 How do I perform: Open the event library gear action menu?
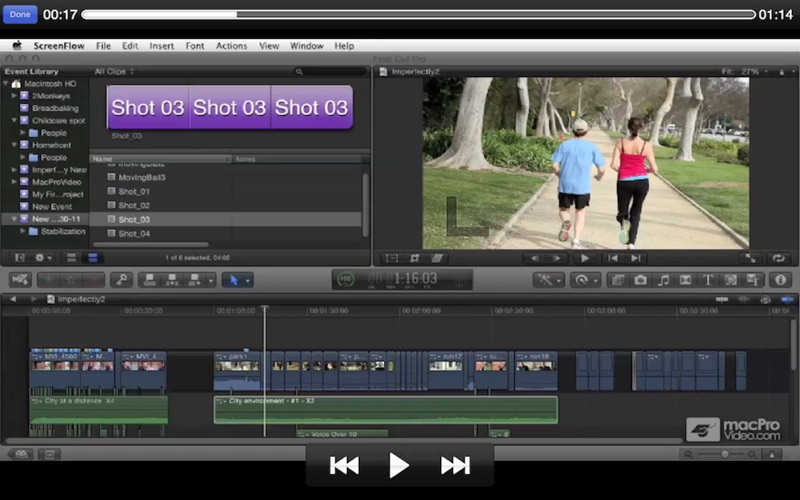tap(43, 258)
